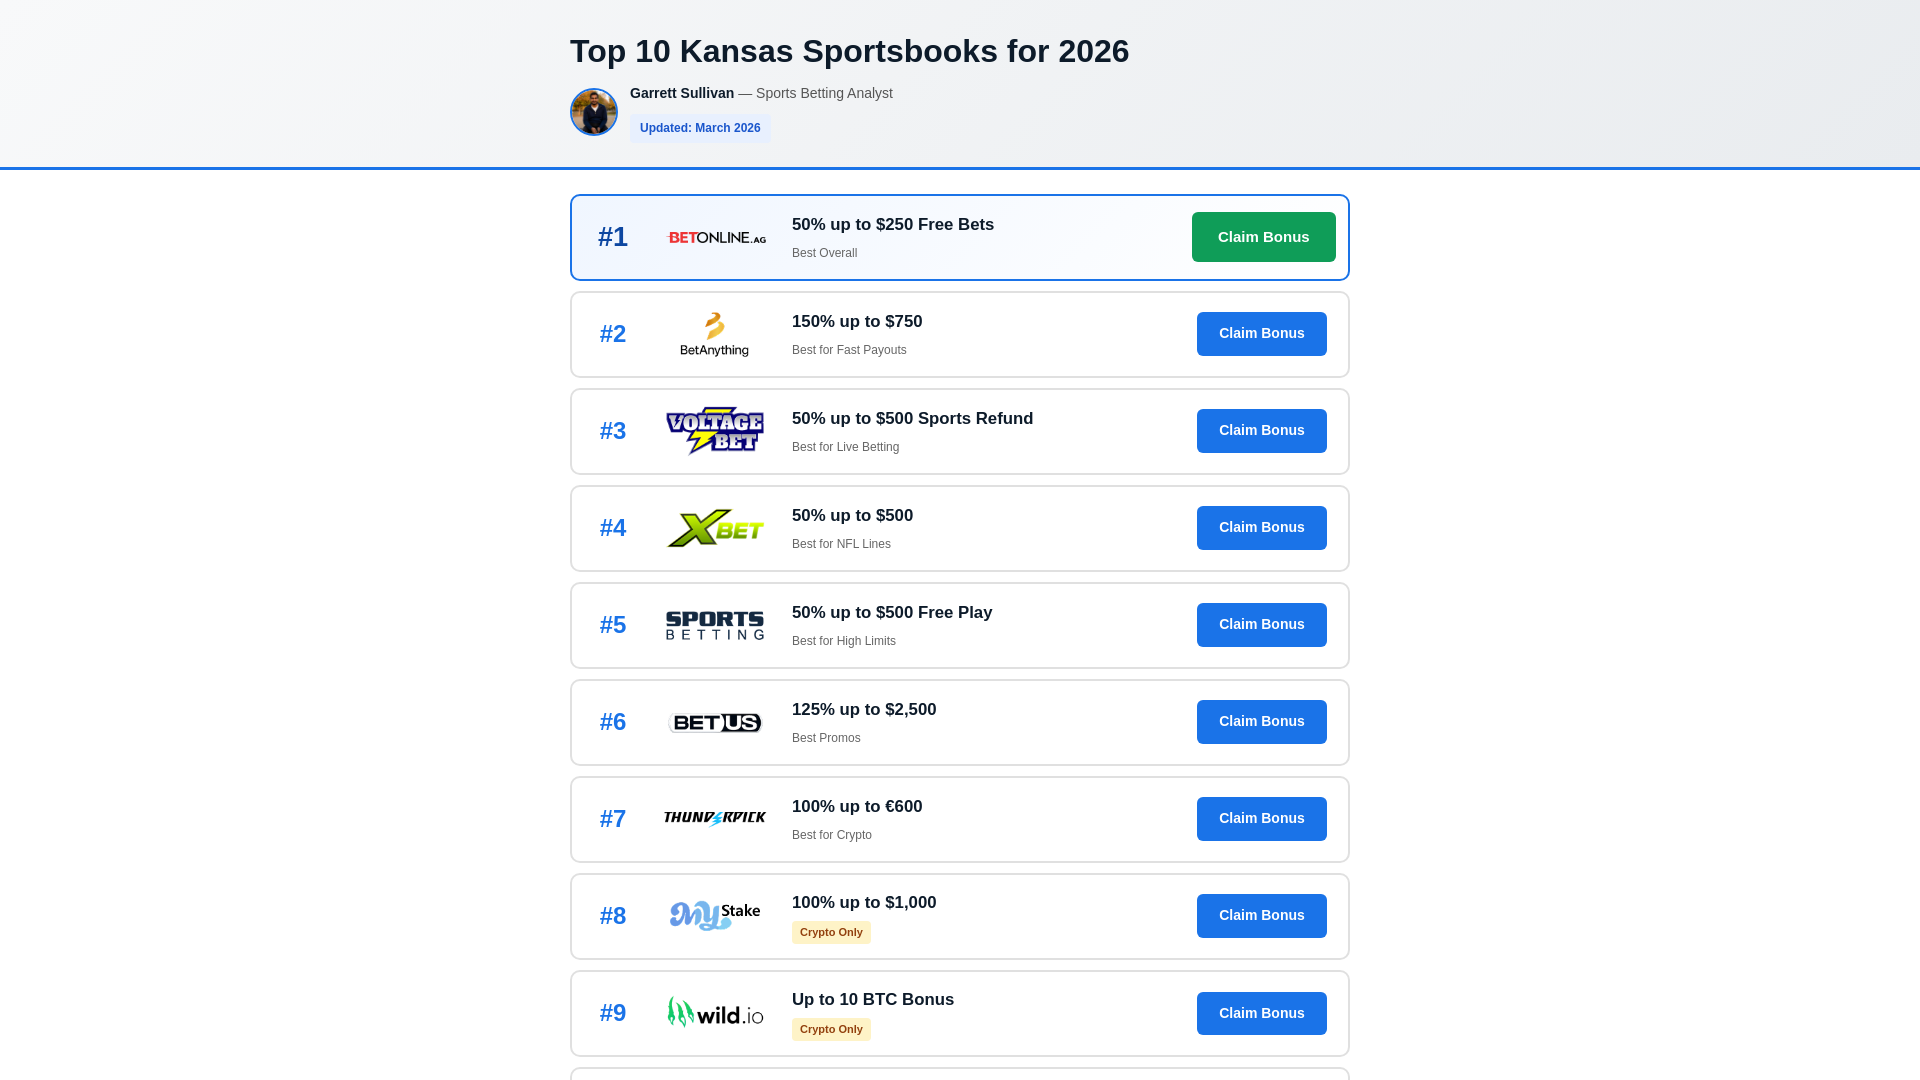1920x1080 pixels.
Task: Click the Thunderpick logo
Action: click(x=714, y=819)
